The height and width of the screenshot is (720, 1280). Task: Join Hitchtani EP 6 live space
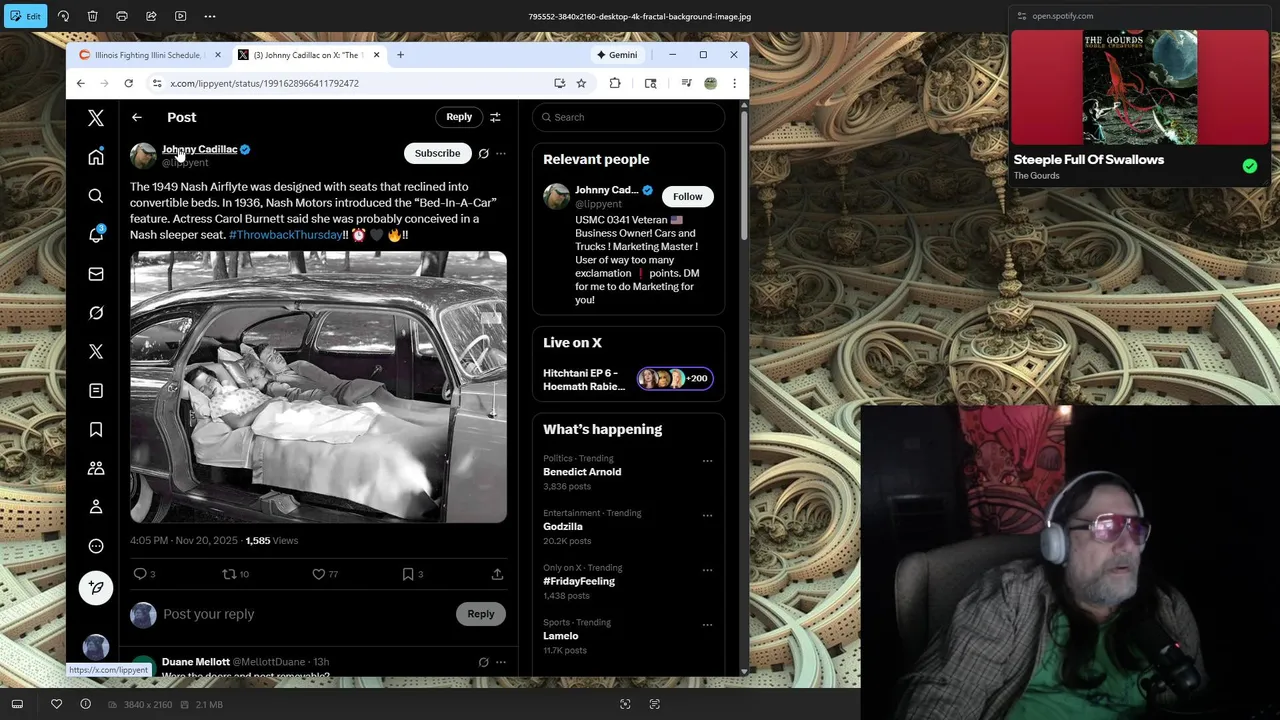(x=628, y=380)
